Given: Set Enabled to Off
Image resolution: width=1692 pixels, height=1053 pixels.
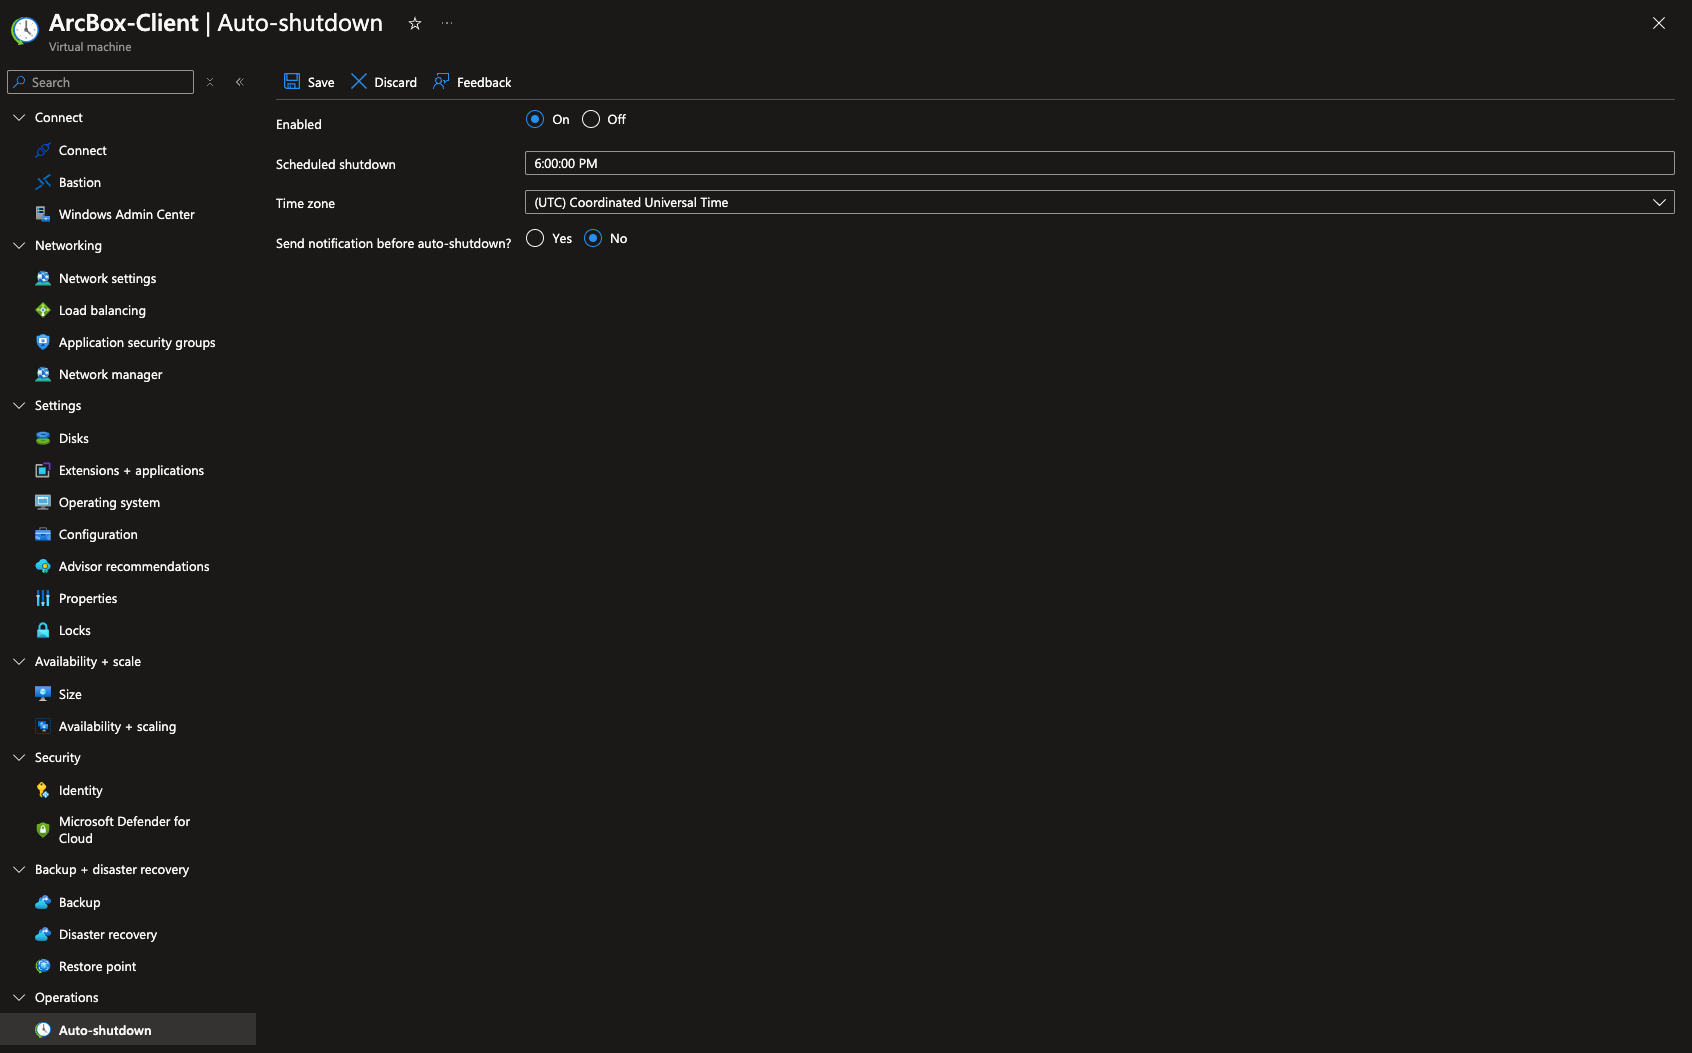Looking at the screenshot, I should coord(591,119).
